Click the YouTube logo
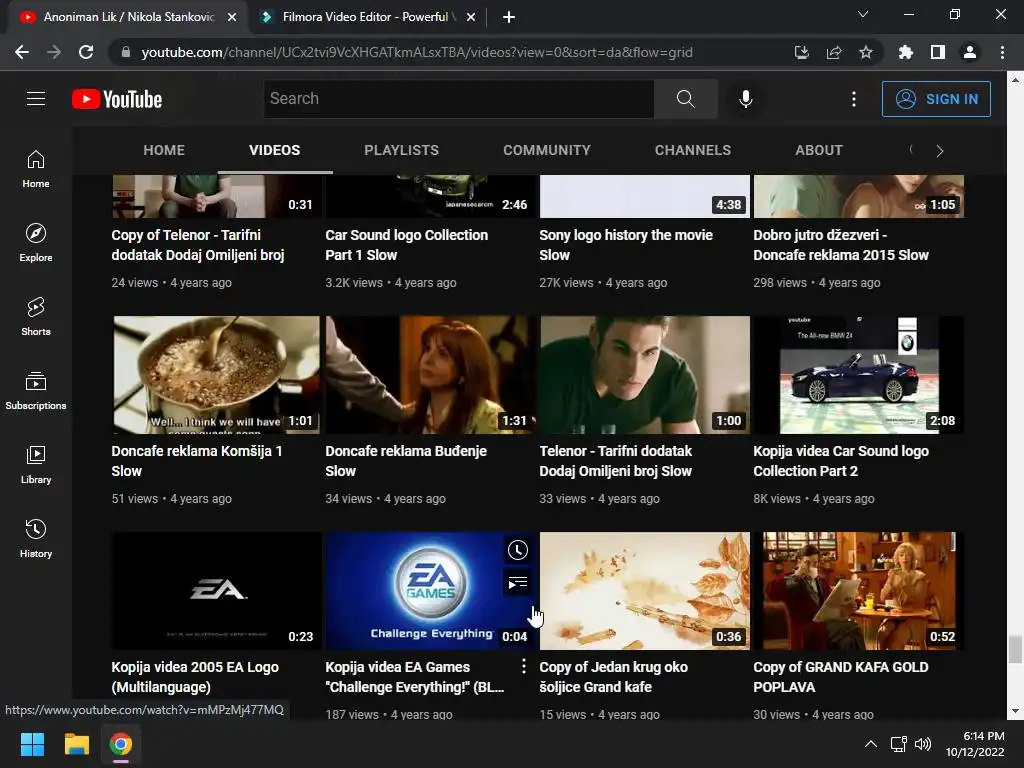The width and height of the screenshot is (1024, 768). [x=117, y=99]
